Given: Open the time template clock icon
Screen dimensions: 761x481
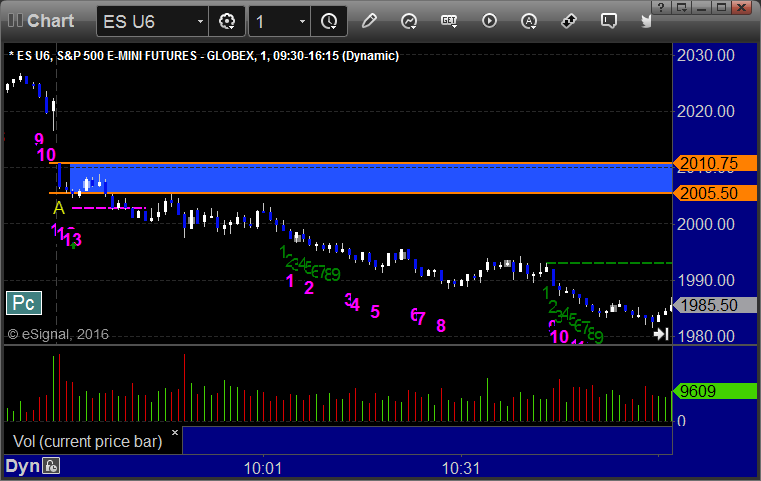Looking at the screenshot, I should pos(329,21).
